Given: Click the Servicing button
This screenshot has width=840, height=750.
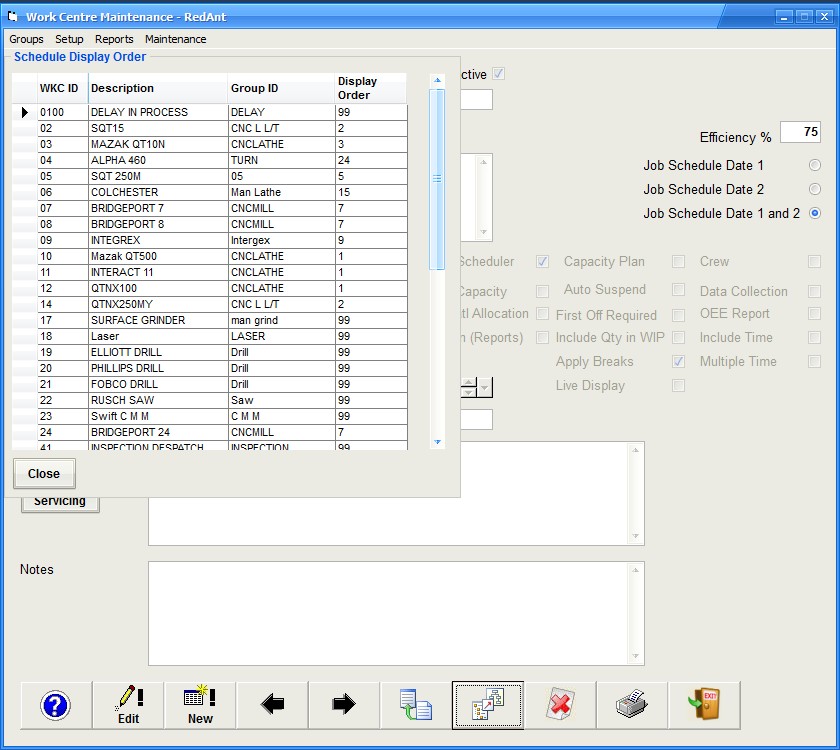Looking at the screenshot, I should (x=60, y=502).
